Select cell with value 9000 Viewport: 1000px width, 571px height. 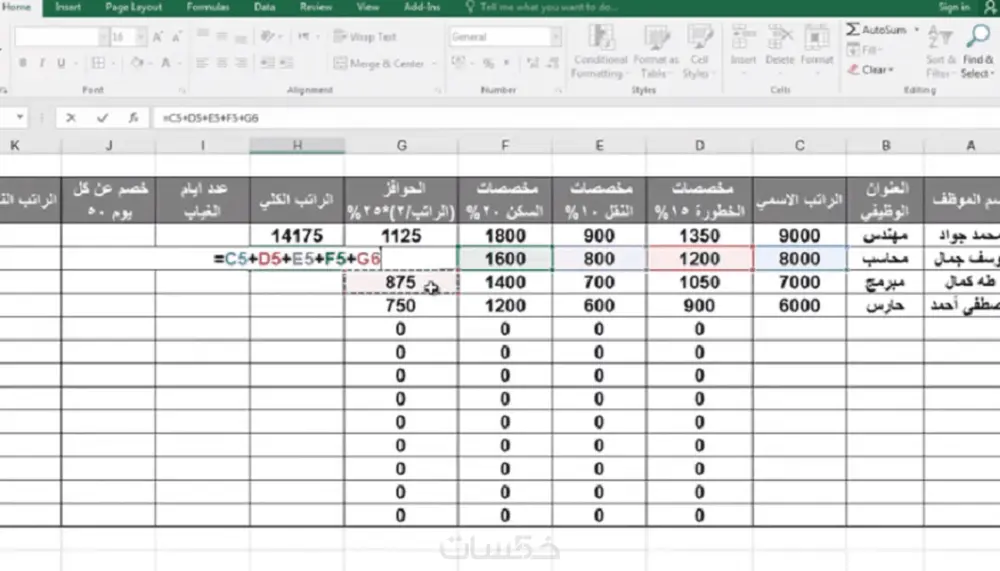800,235
